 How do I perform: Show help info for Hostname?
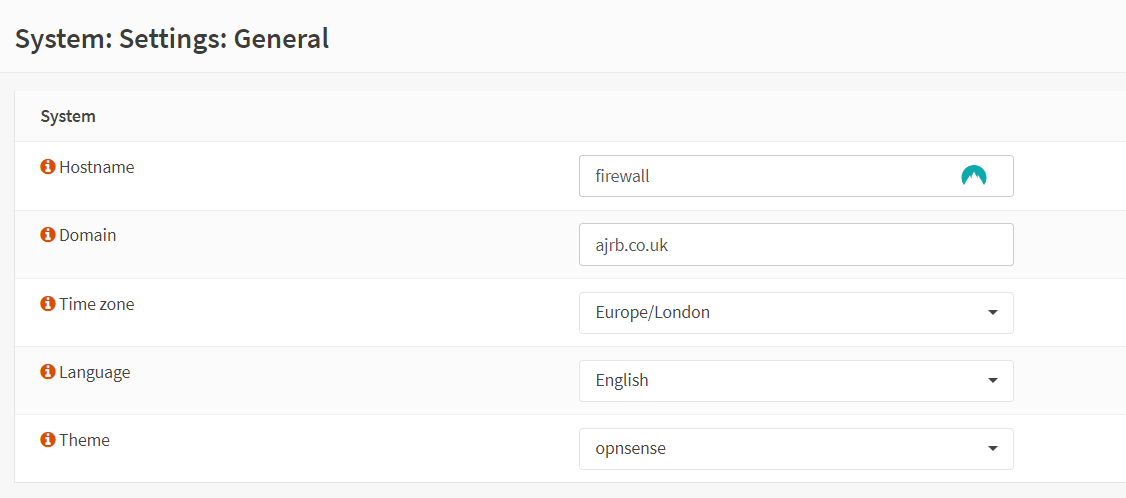click(48, 167)
